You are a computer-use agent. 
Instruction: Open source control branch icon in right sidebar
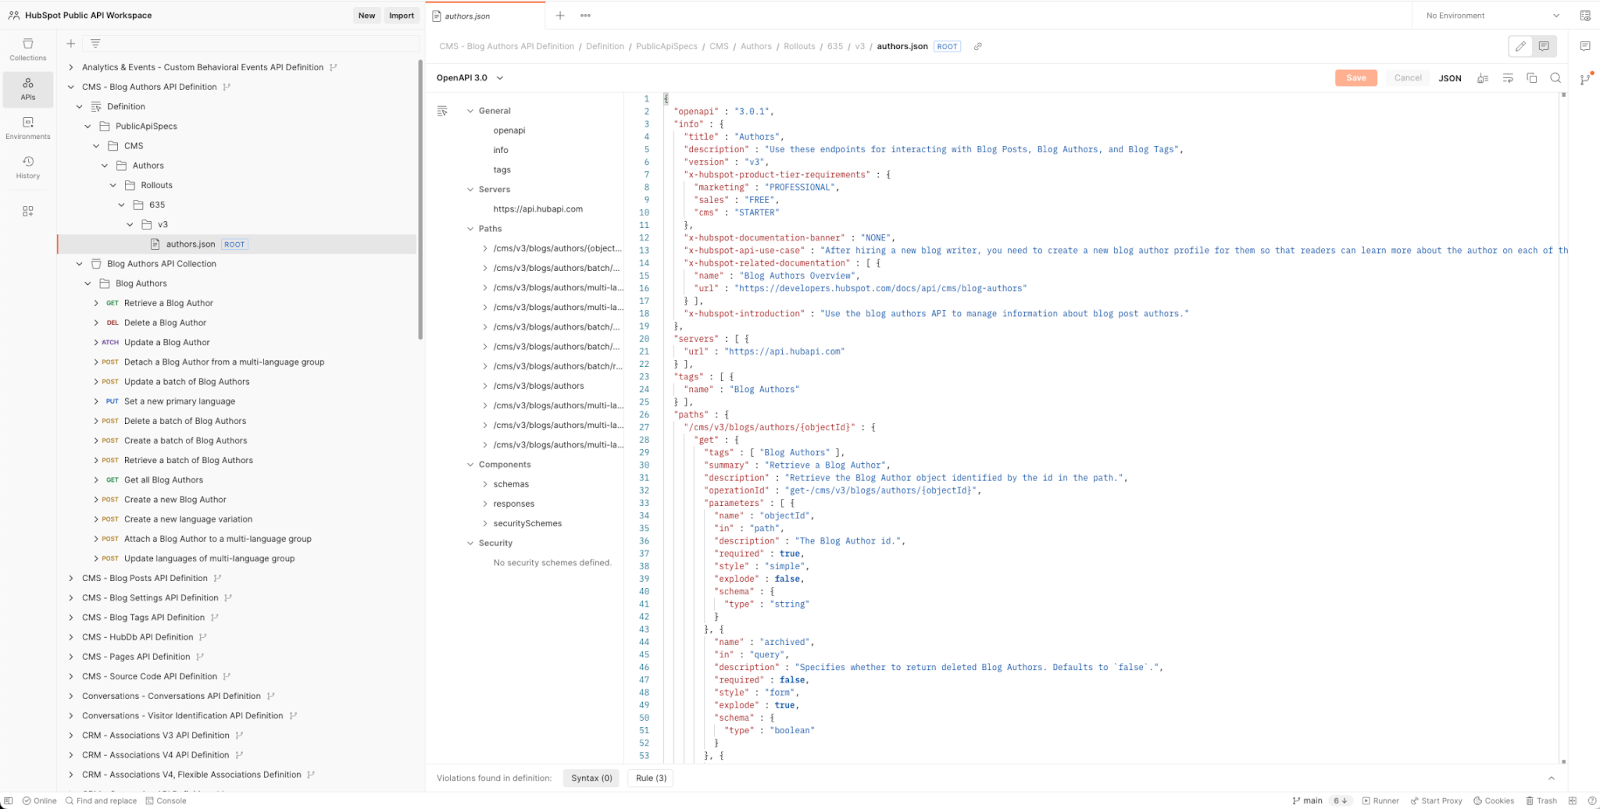[1585, 79]
